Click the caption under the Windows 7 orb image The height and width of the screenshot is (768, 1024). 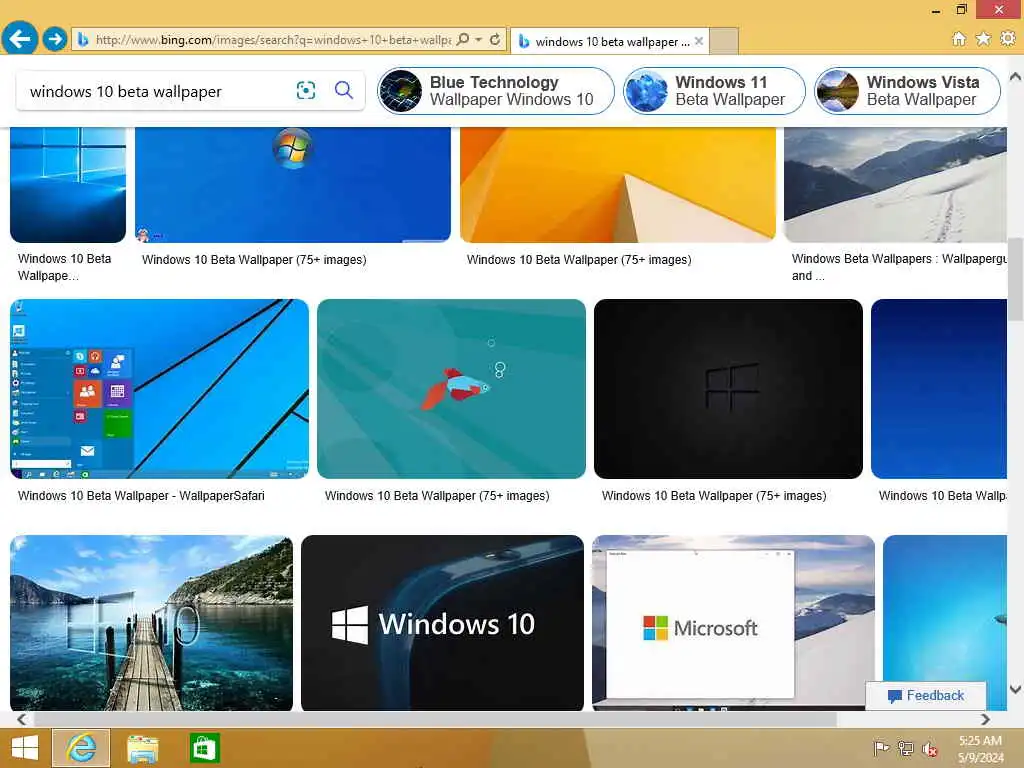click(x=254, y=260)
